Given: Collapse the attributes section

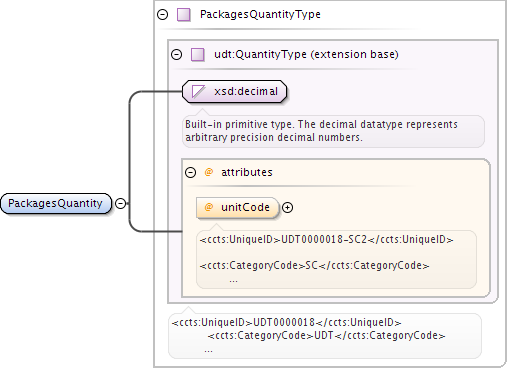Looking at the screenshot, I should (190, 172).
